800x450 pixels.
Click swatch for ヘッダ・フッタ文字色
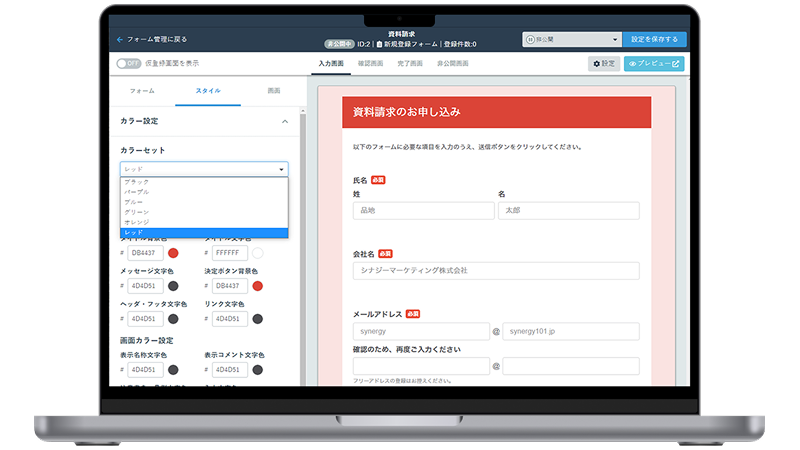(x=173, y=319)
